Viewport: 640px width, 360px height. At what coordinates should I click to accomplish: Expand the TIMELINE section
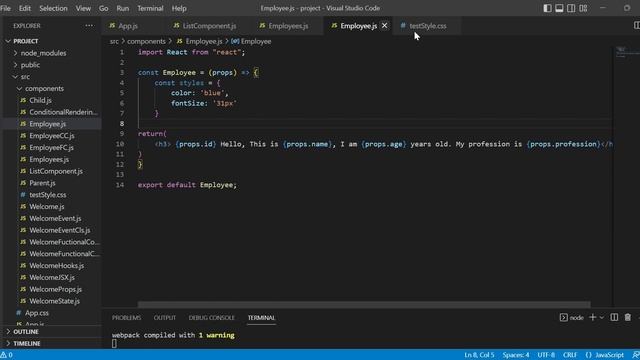pos(27,344)
